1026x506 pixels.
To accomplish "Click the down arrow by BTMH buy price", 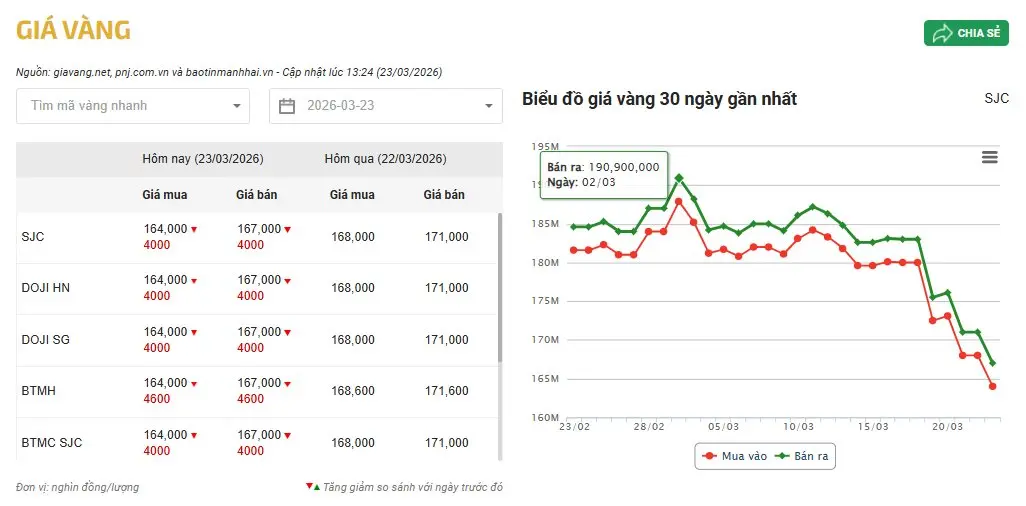I will [194, 384].
